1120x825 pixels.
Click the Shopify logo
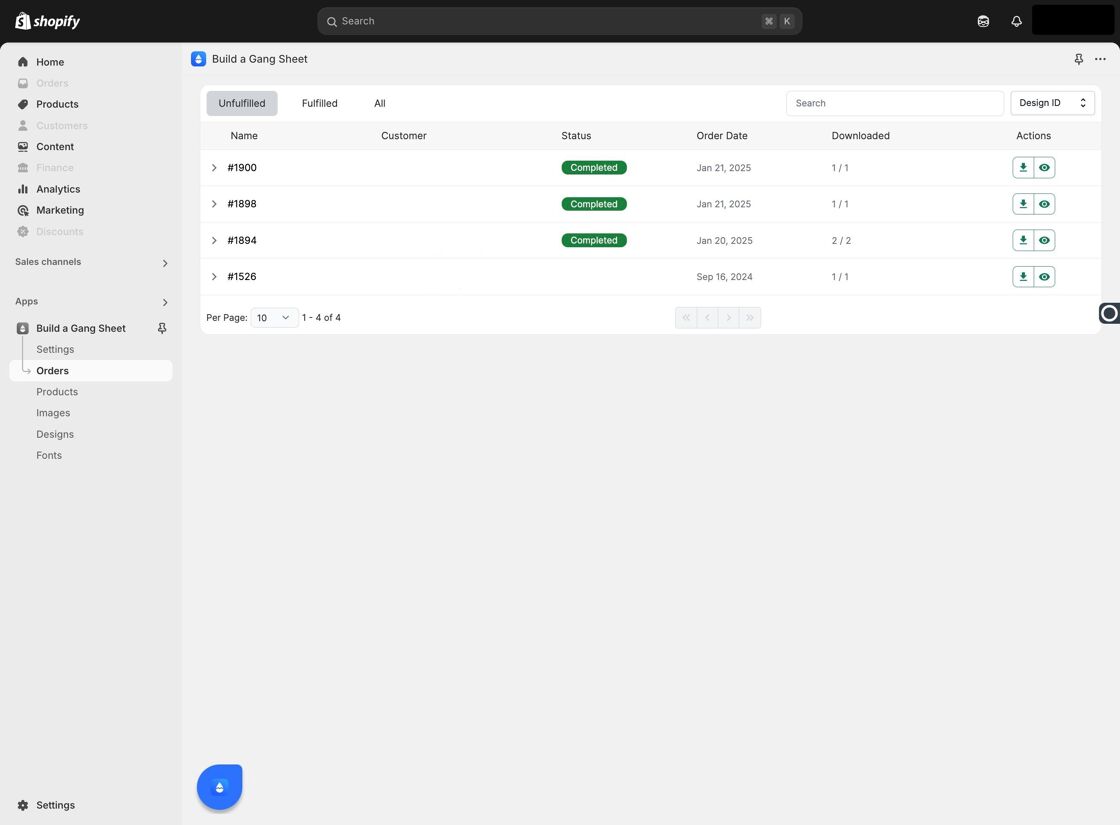click(x=47, y=21)
